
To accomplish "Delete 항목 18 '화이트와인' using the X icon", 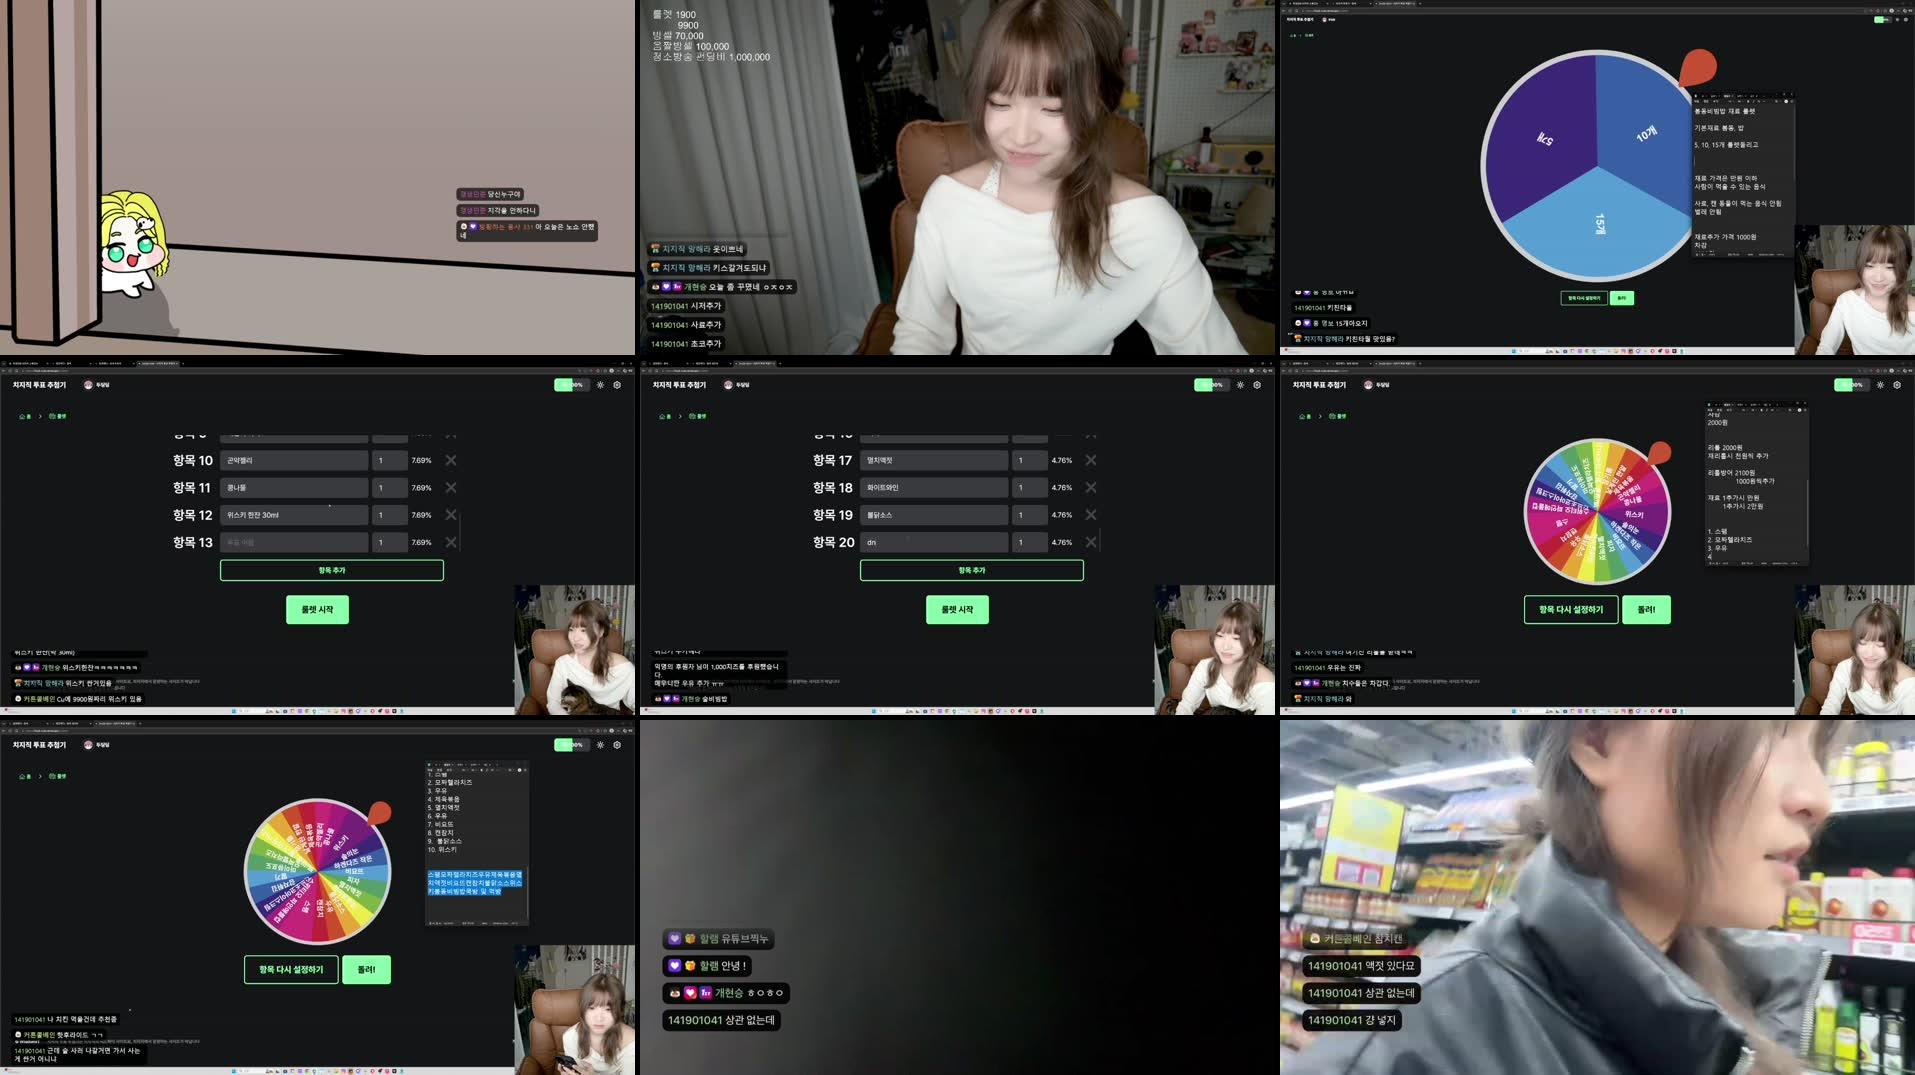I will (x=1090, y=487).
